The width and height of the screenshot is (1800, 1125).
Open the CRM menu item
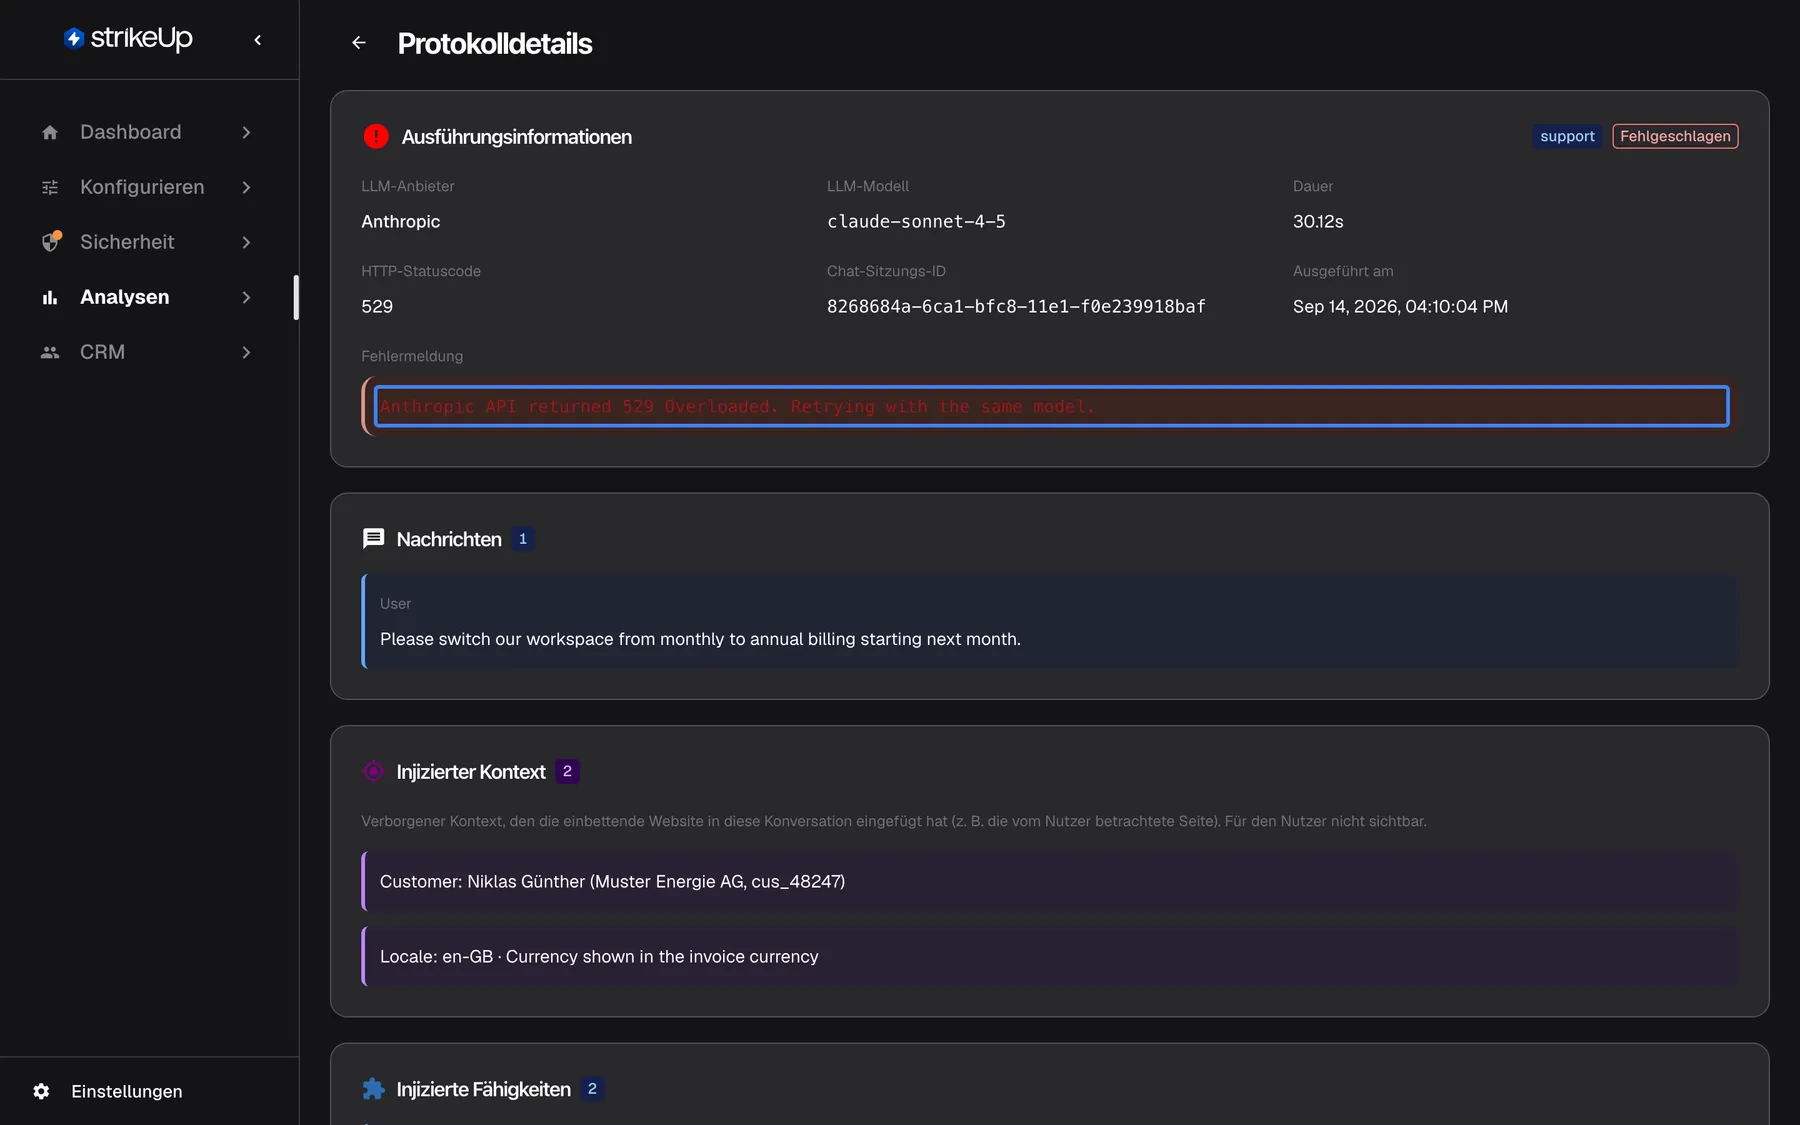coord(149,352)
